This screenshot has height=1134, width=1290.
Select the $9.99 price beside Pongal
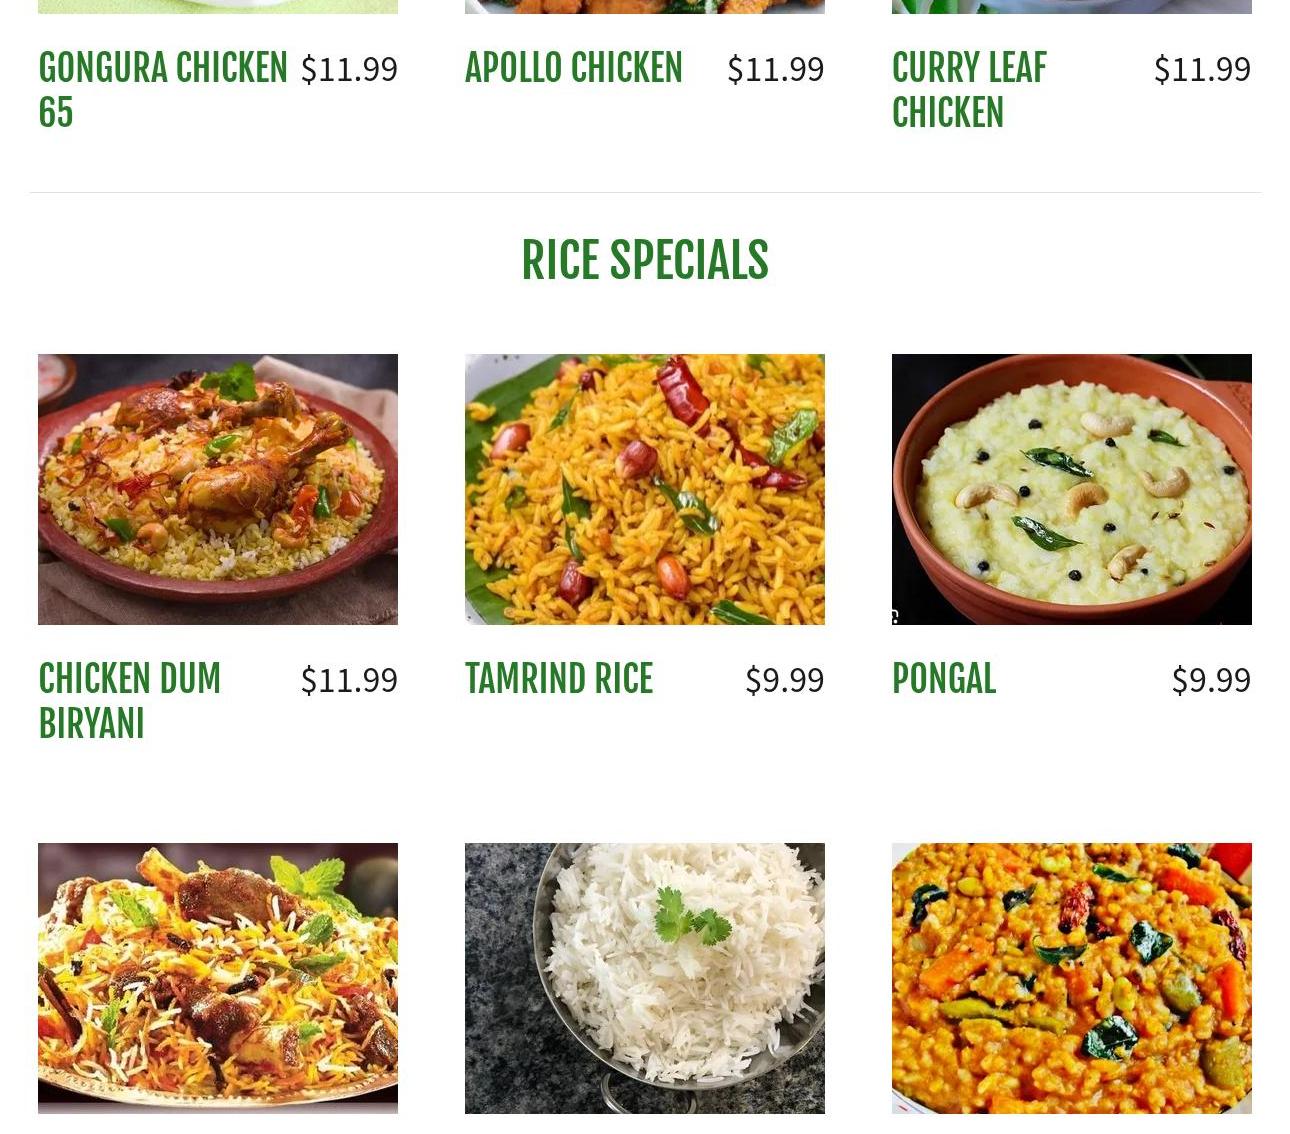click(x=1212, y=680)
